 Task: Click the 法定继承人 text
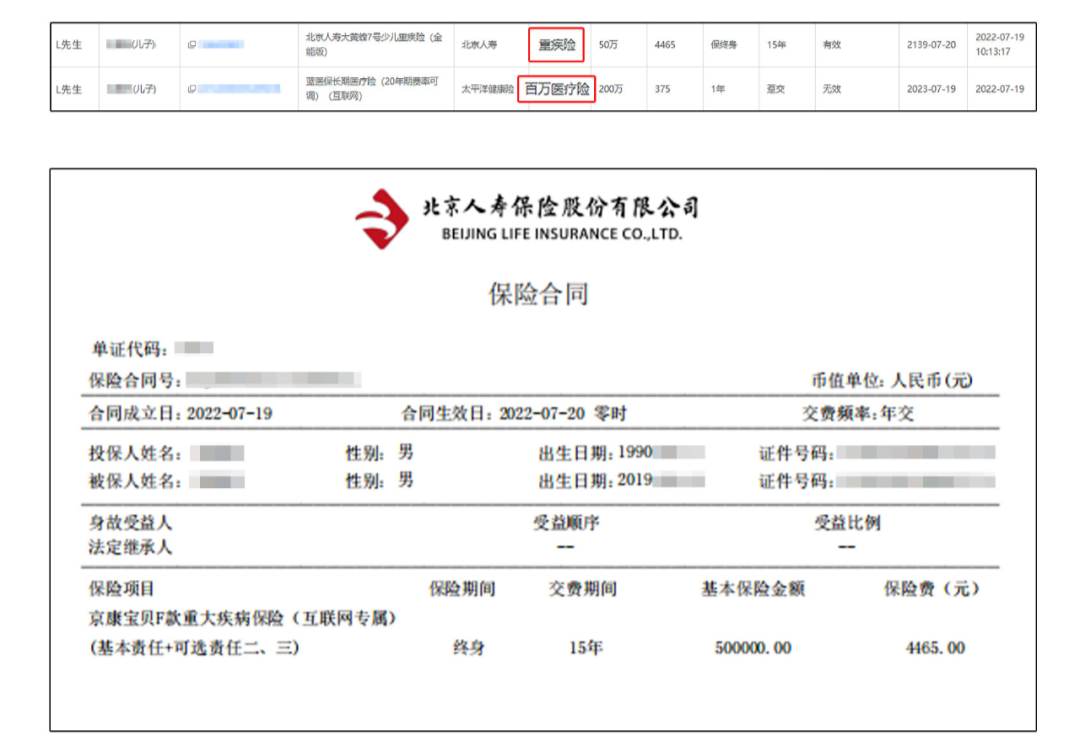tap(130, 548)
